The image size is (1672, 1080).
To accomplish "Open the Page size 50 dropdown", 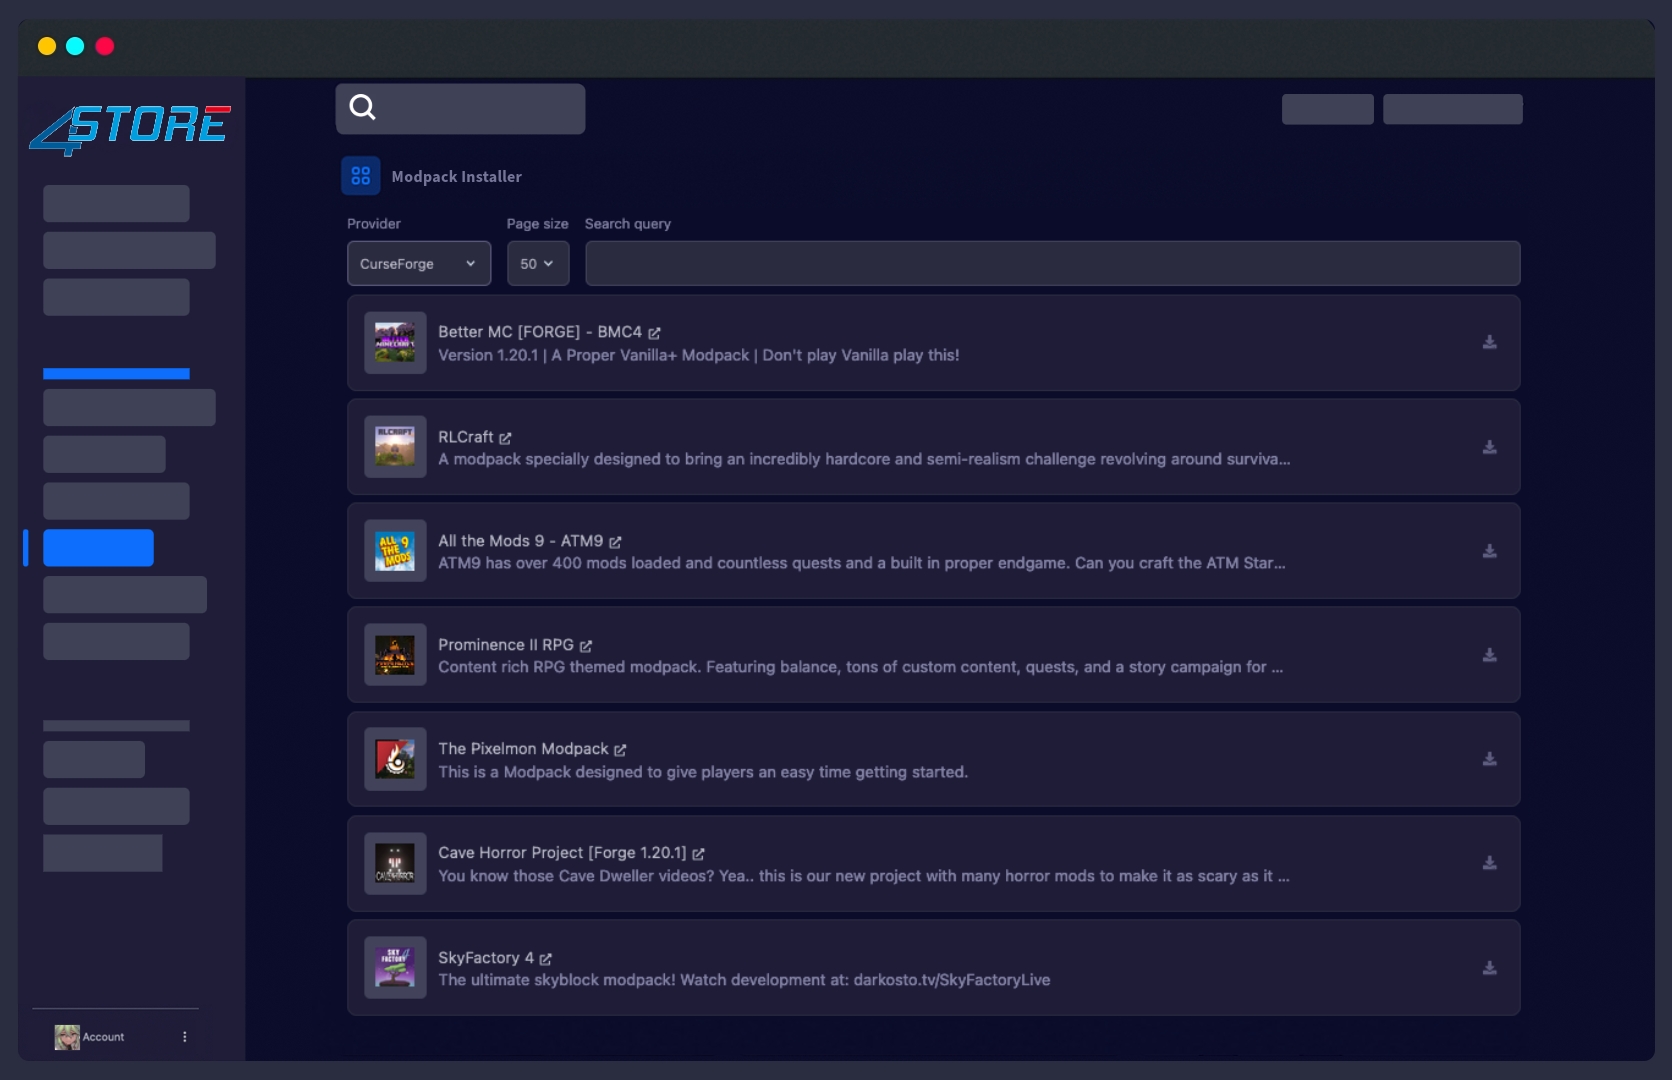I will pyautogui.click(x=538, y=263).
